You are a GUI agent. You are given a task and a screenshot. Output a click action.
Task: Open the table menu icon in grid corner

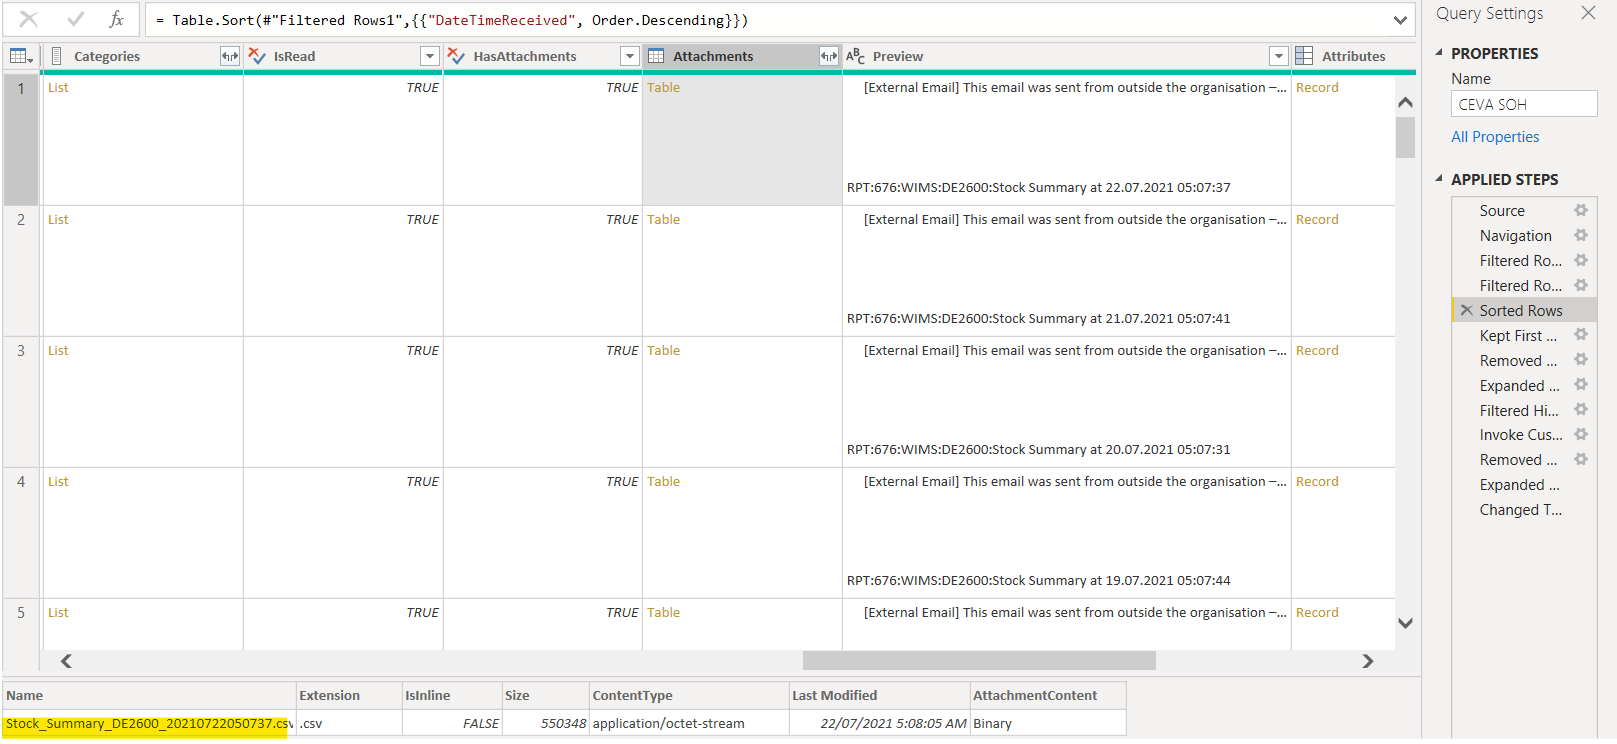click(21, 56)
